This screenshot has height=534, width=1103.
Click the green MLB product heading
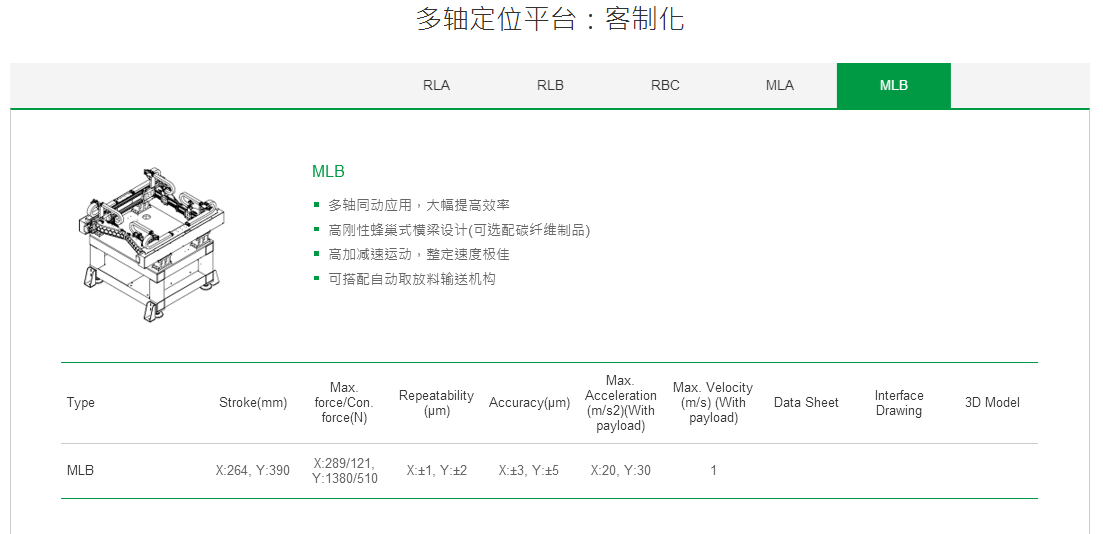(x=328, y=172)
